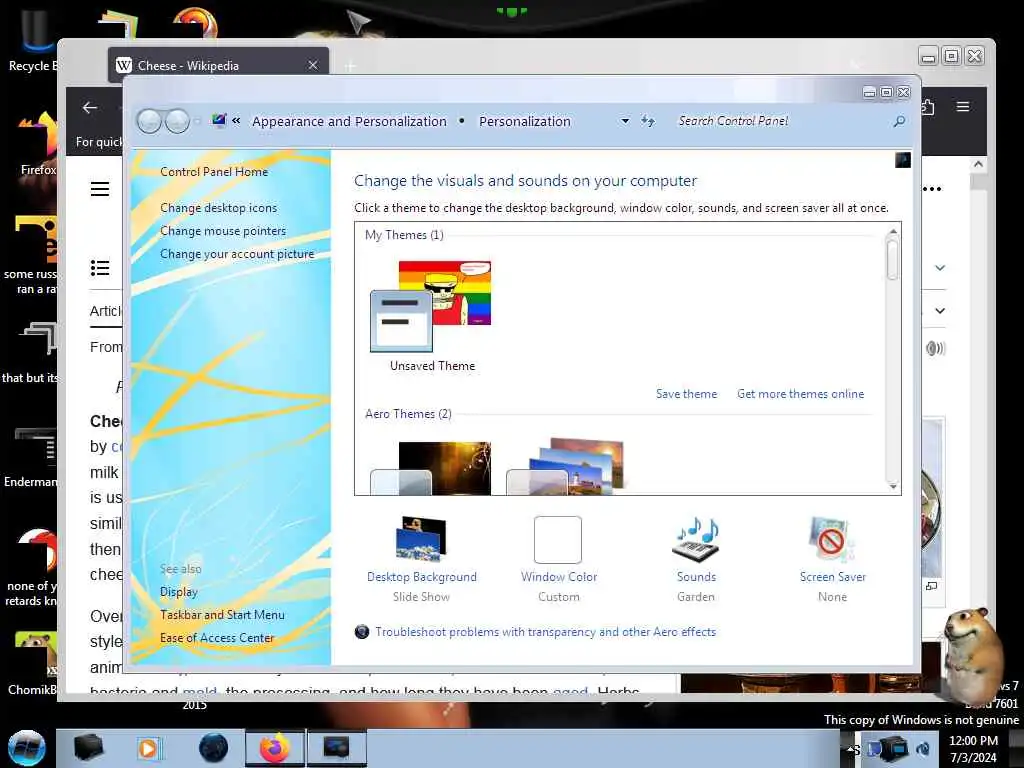The image size is (1024, 768).
Task: Close the Cheese - Wikipedia tab
Action: (x=313, y=65)
